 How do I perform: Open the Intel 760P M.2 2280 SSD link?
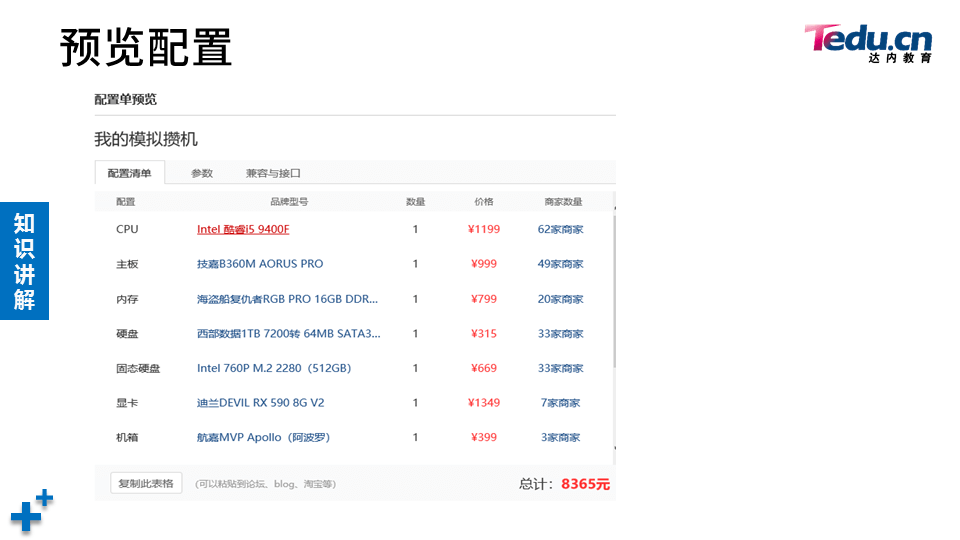click(274, 368)
